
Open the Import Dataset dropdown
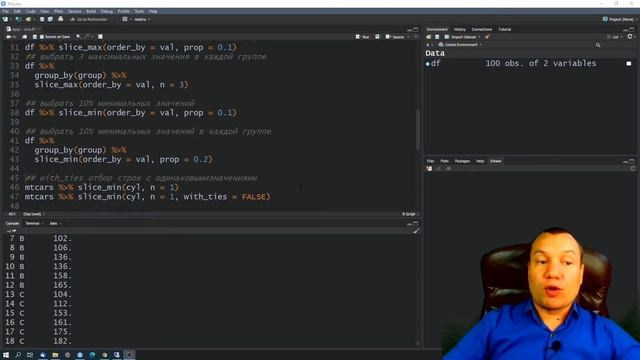462,37
